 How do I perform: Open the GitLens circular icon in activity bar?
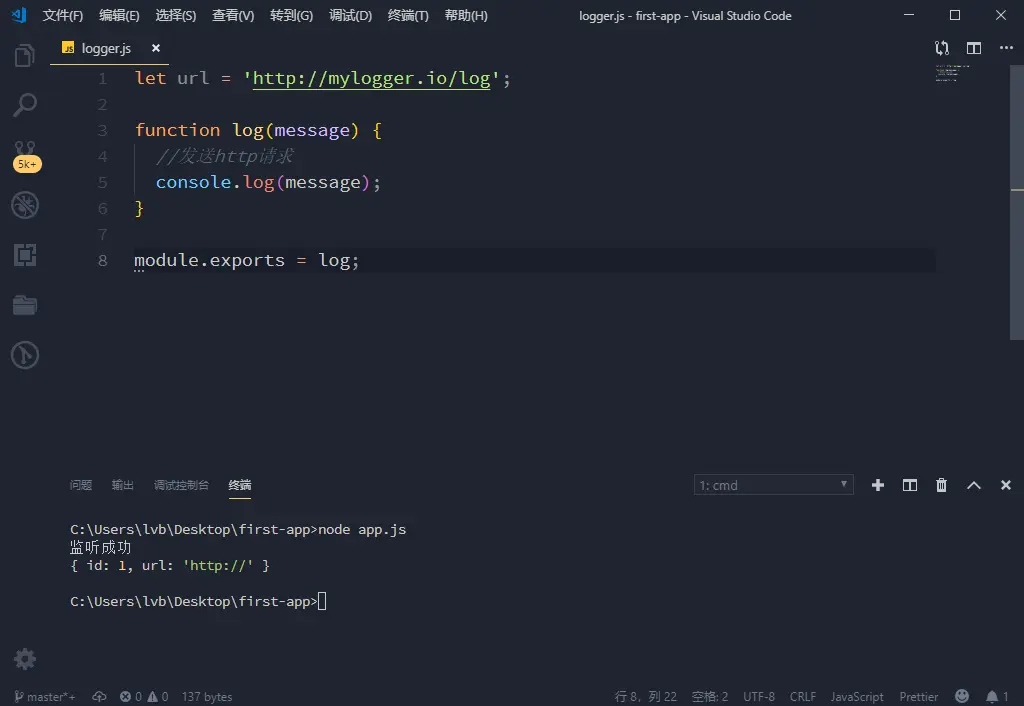[25, 355]
